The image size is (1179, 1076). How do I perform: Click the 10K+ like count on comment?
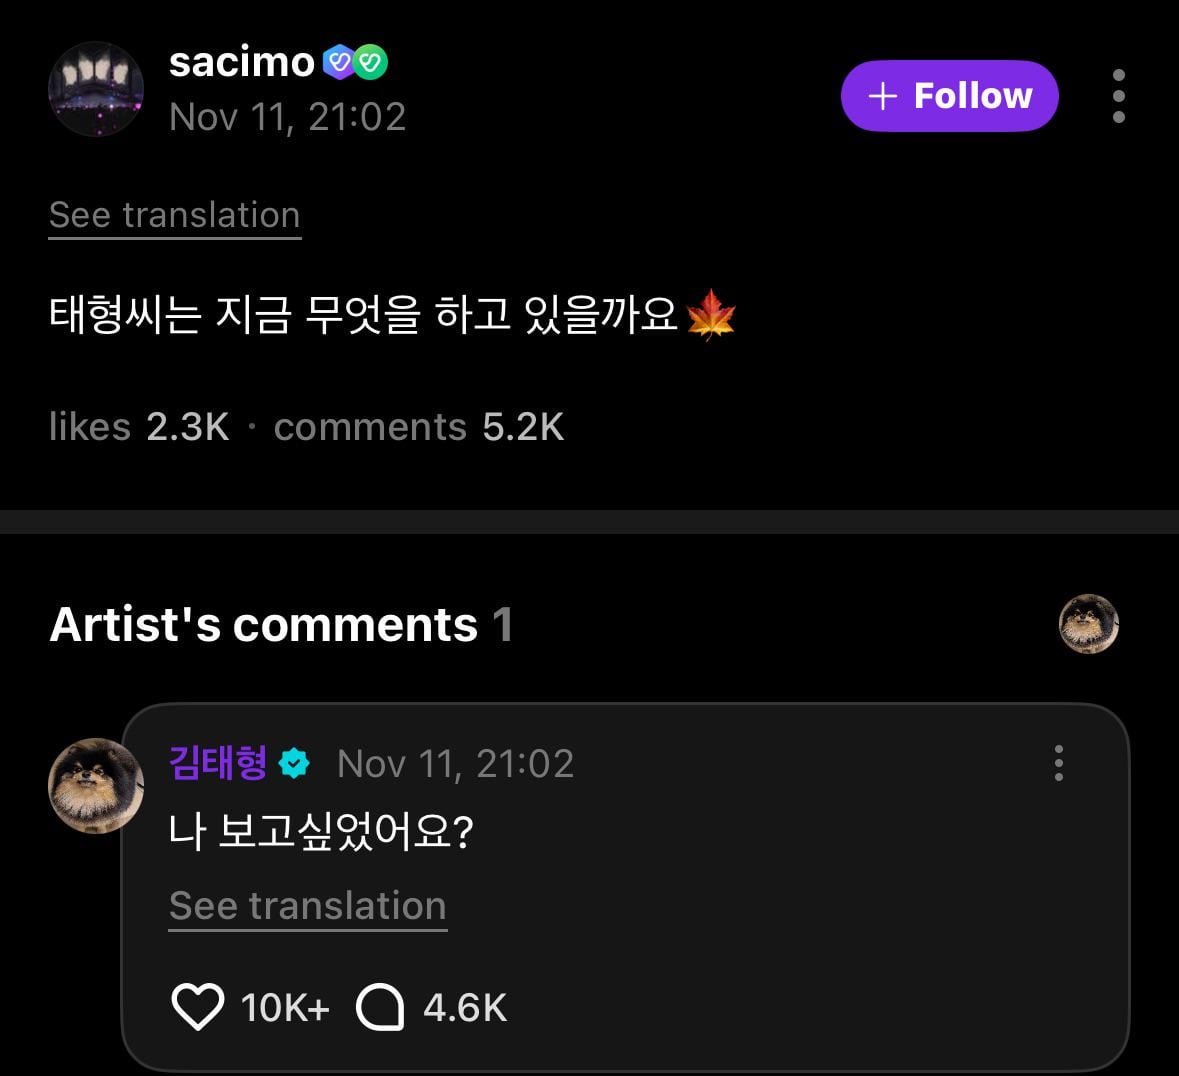(x=285, y=1007)
